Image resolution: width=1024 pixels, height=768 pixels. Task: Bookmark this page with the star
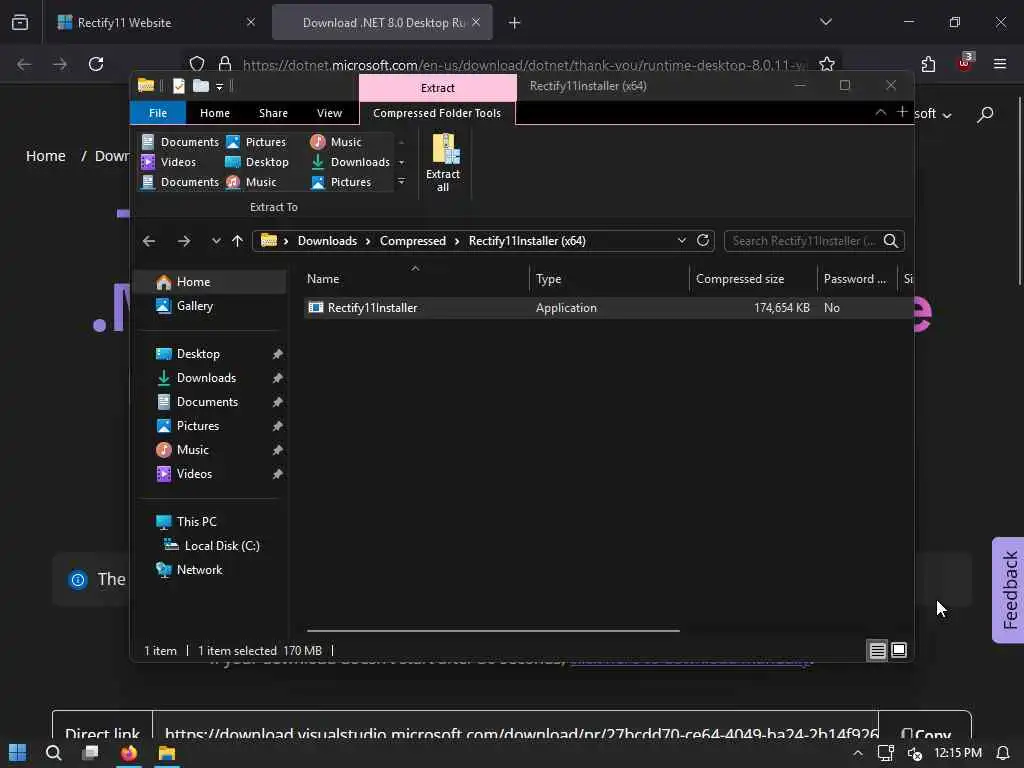(827, 64)
